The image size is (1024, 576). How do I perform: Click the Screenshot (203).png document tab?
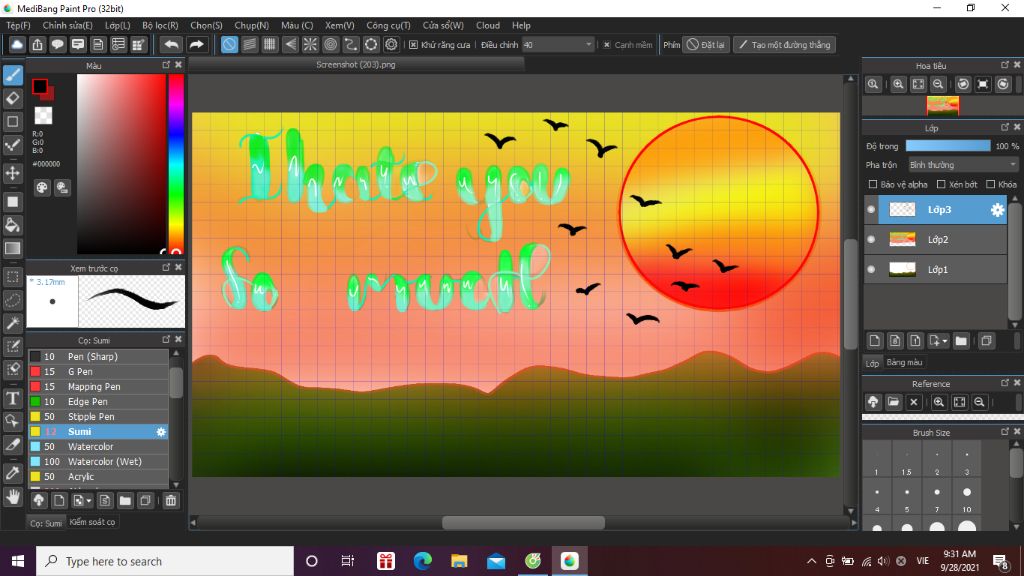click(x=356, y=65)
